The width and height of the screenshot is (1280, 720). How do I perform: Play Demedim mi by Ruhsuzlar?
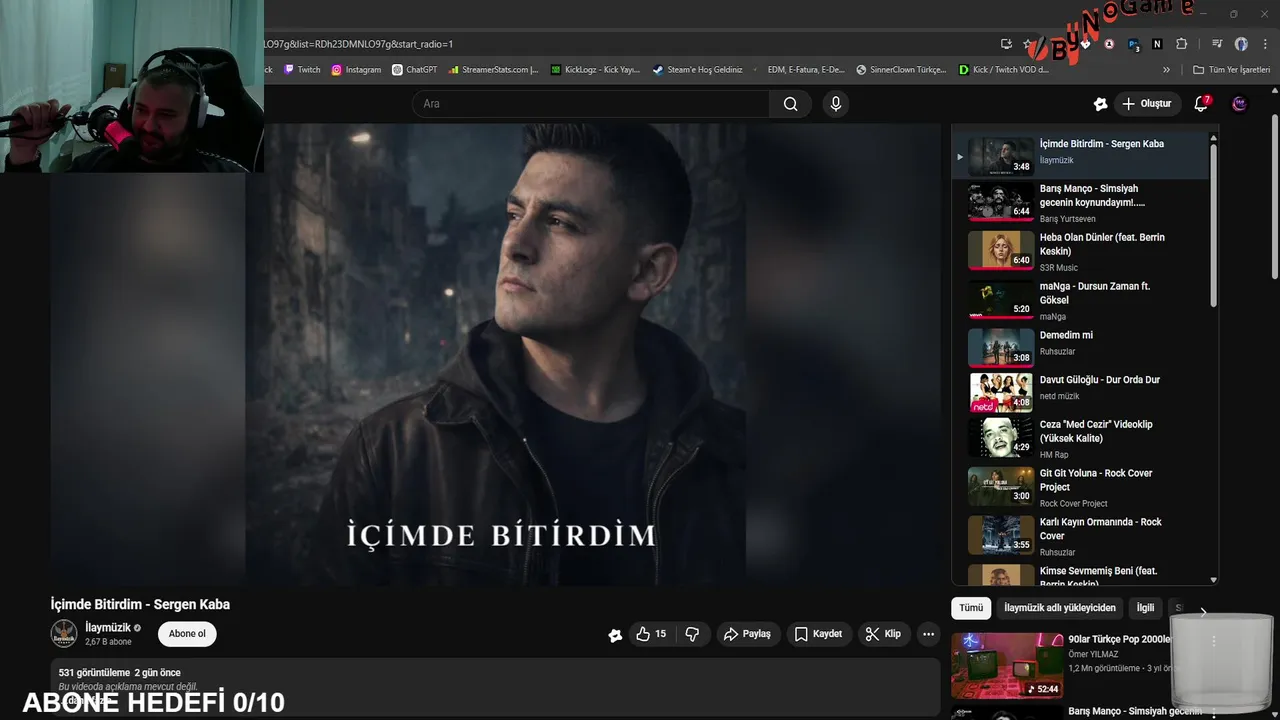[1080, 347]
